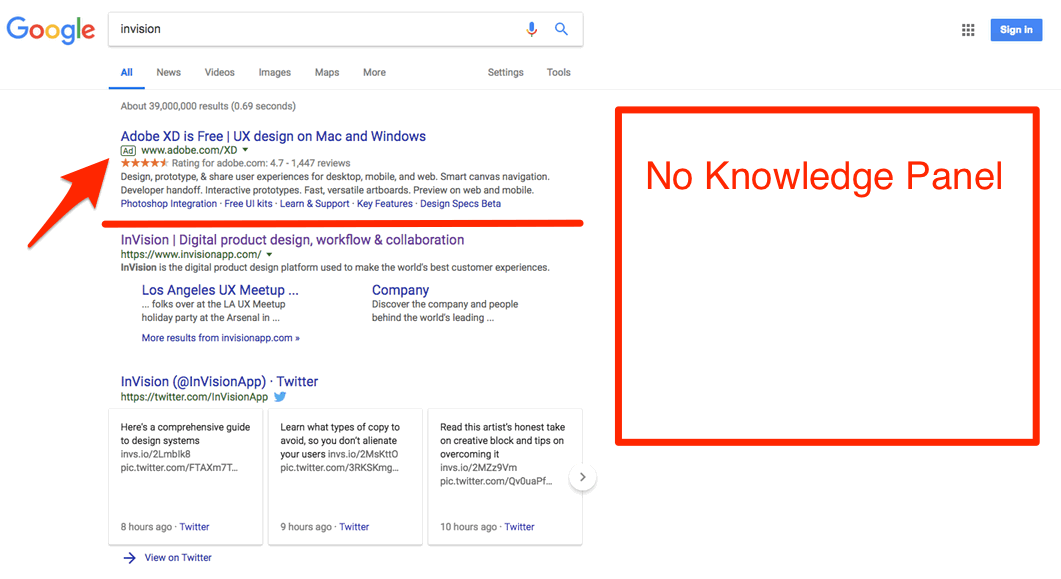Click the Twitter bird icon
1061x579 pixels.
point(280,397)
